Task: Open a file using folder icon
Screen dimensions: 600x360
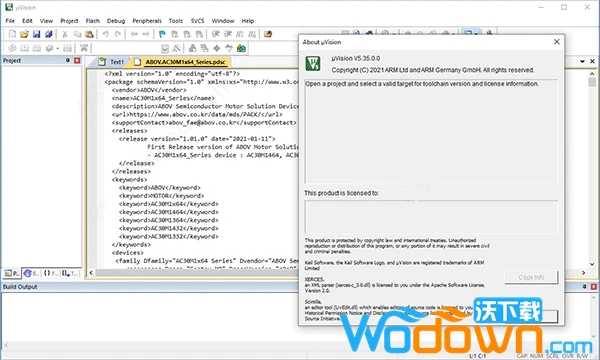Action: (x=24, y=34)
